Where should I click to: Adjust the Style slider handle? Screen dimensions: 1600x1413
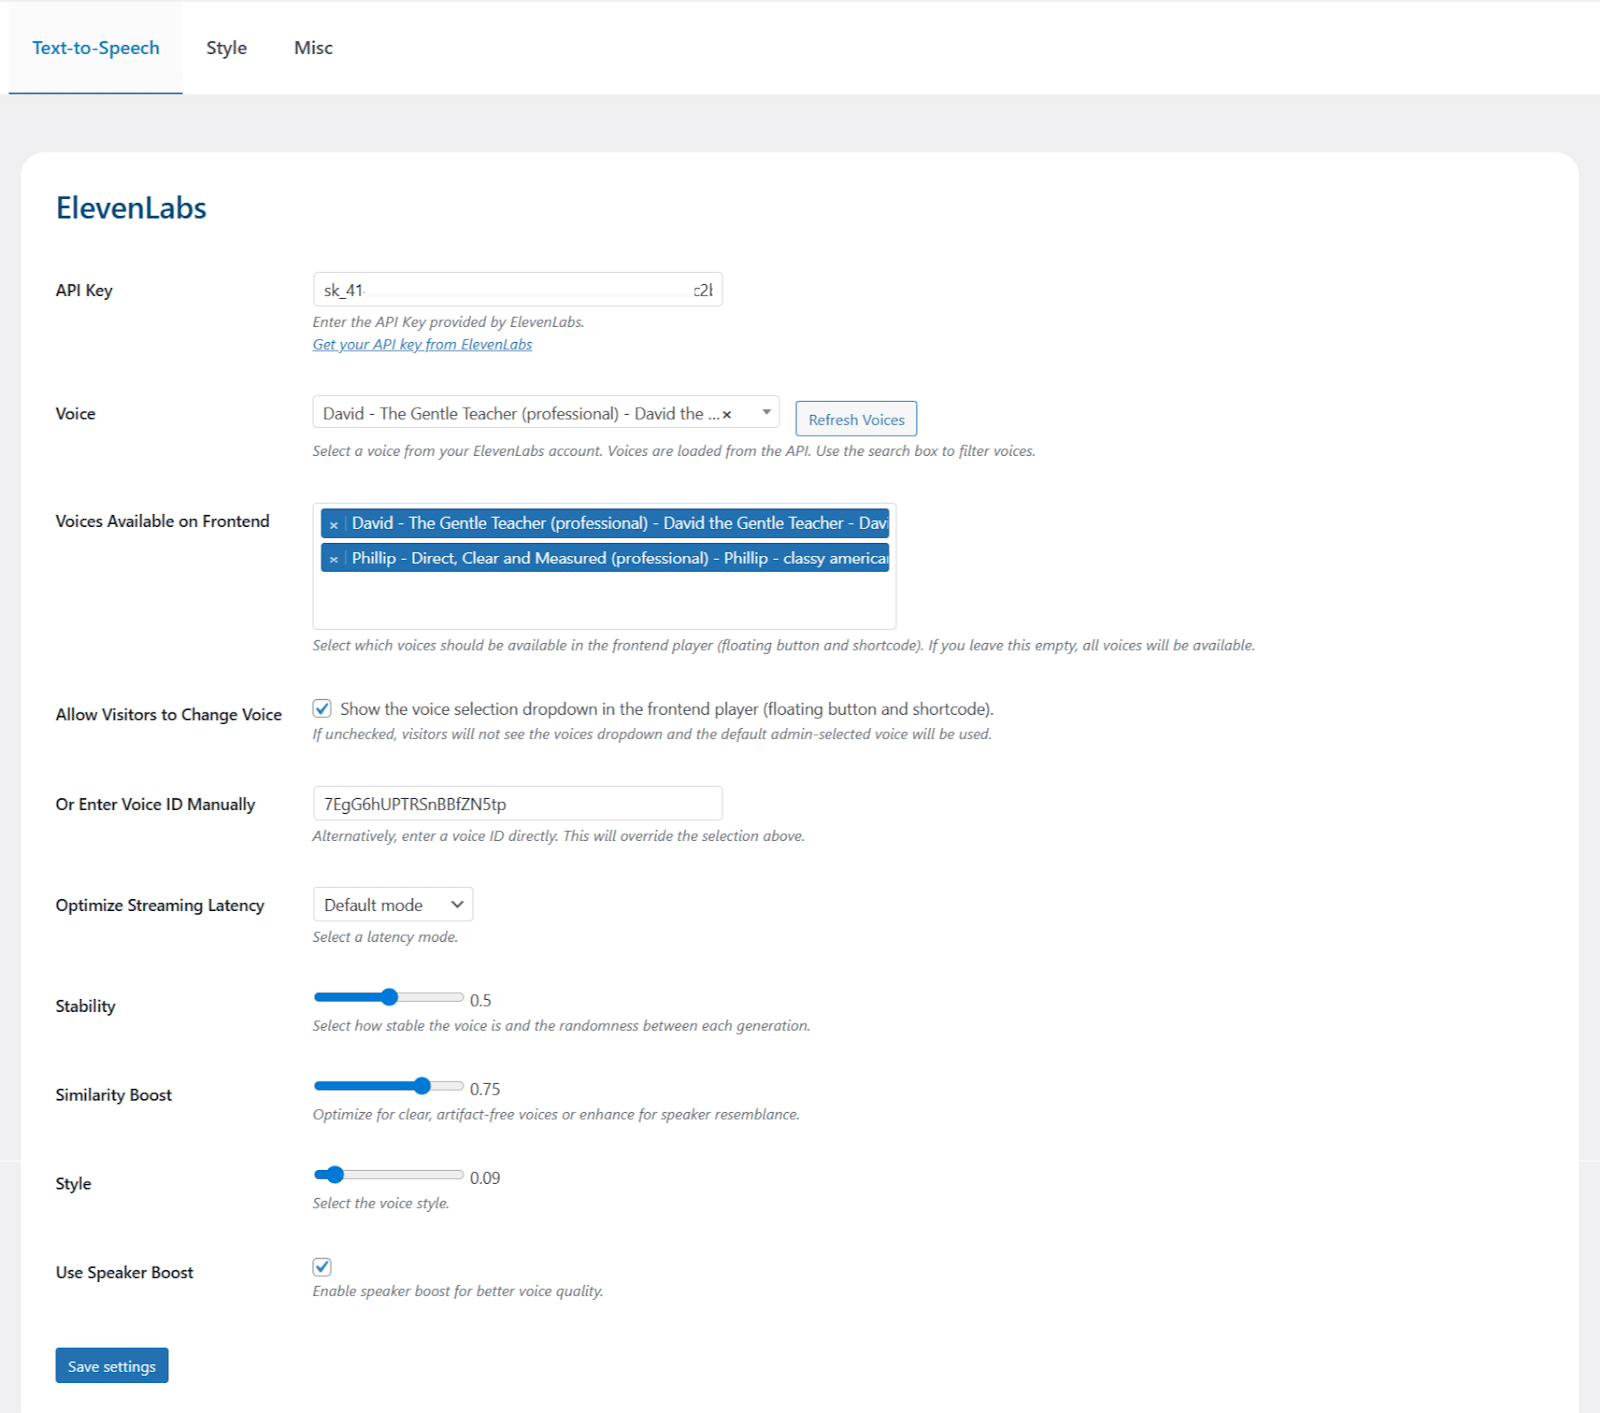pos(335,1175)
